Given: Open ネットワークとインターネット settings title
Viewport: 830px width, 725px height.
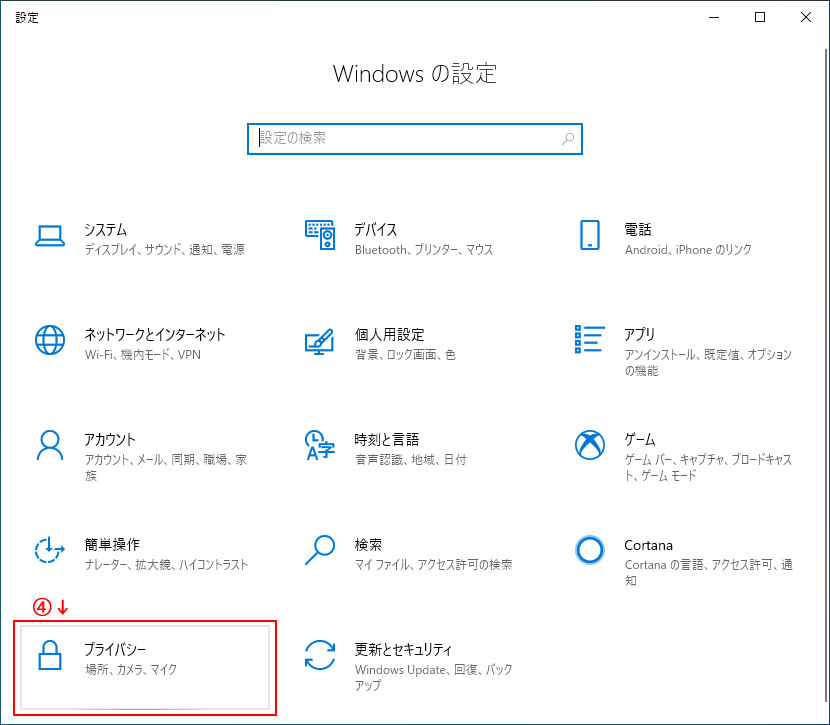Looking at the screenshot, I should coord(155,334).
